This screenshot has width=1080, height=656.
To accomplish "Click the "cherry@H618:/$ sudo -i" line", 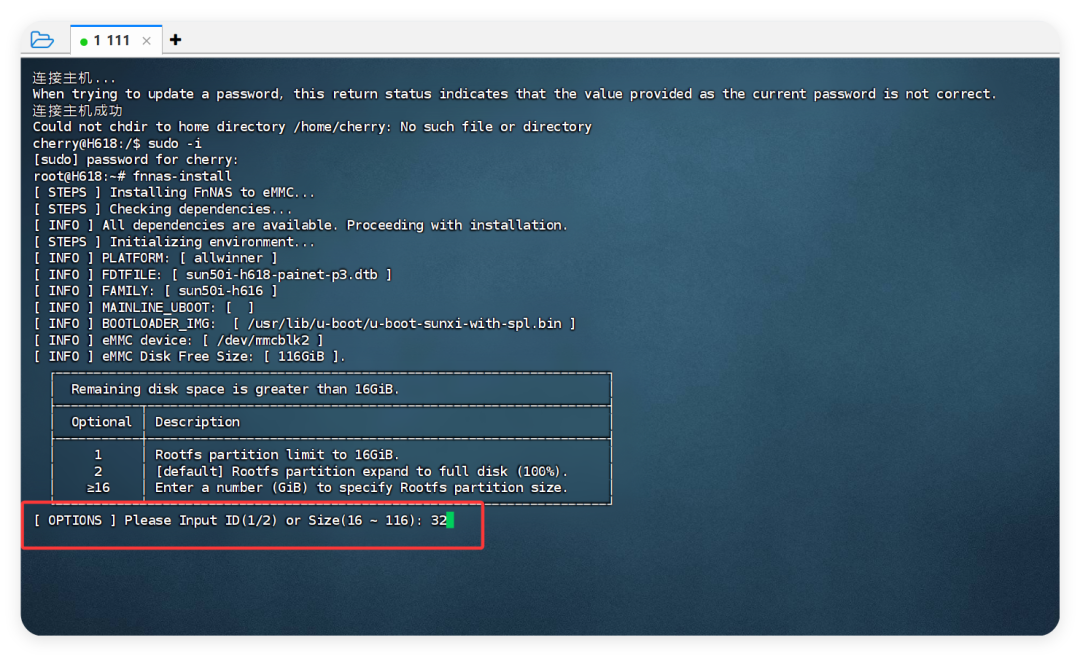I will (117, 143).
